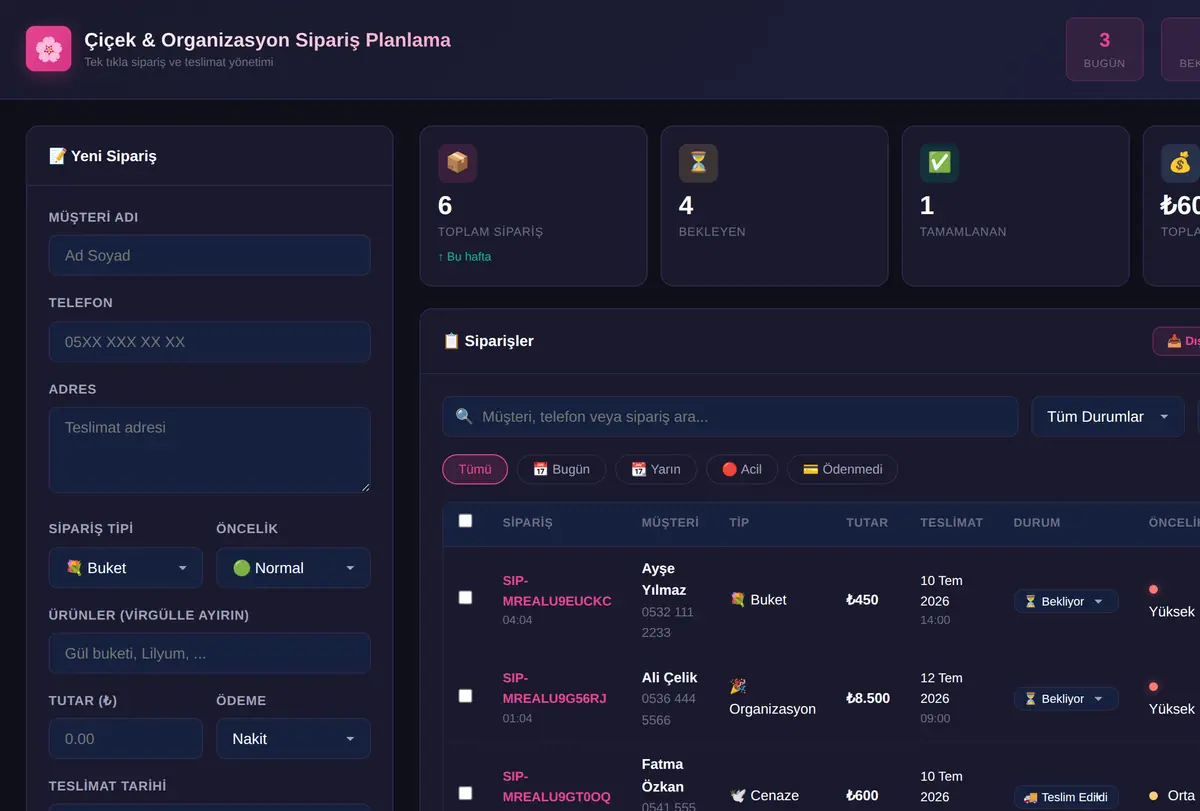This screenshot has width=1200, height=811.
Task: Click the Toplam Sipariş stat card
Action: point(533,206)
